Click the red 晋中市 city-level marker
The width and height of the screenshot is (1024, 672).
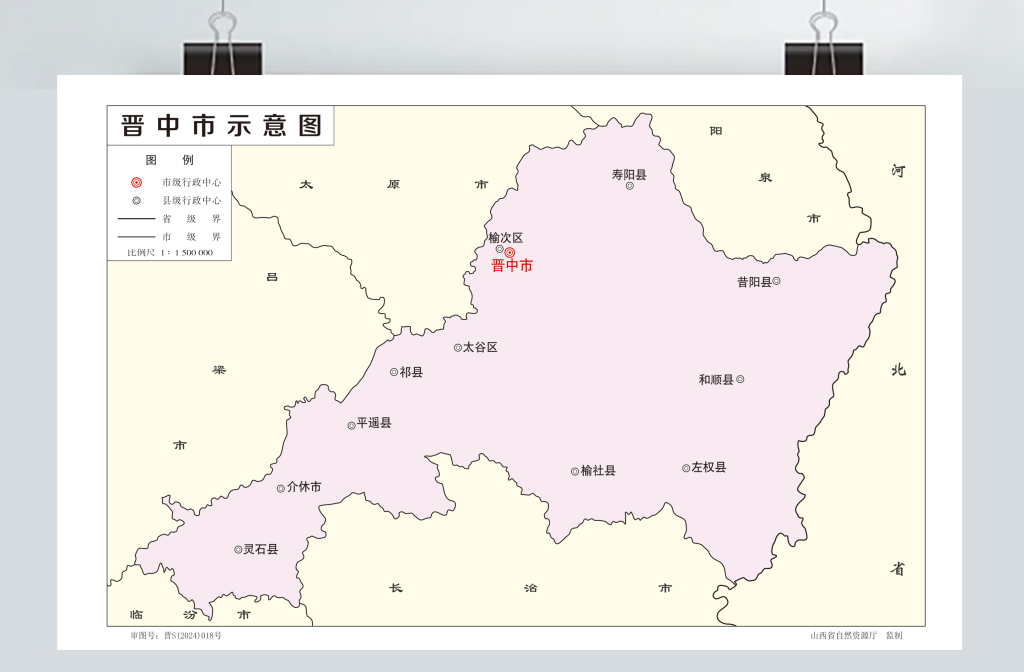[510, 252]
